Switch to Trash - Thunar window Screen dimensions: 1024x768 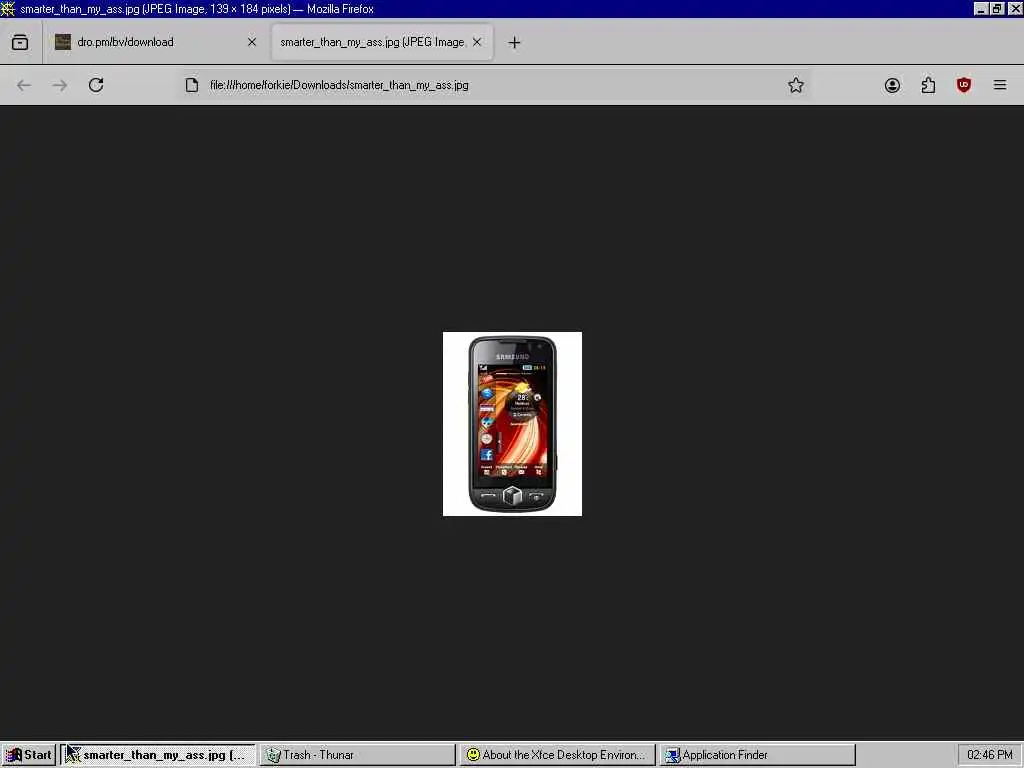point(357,755)
